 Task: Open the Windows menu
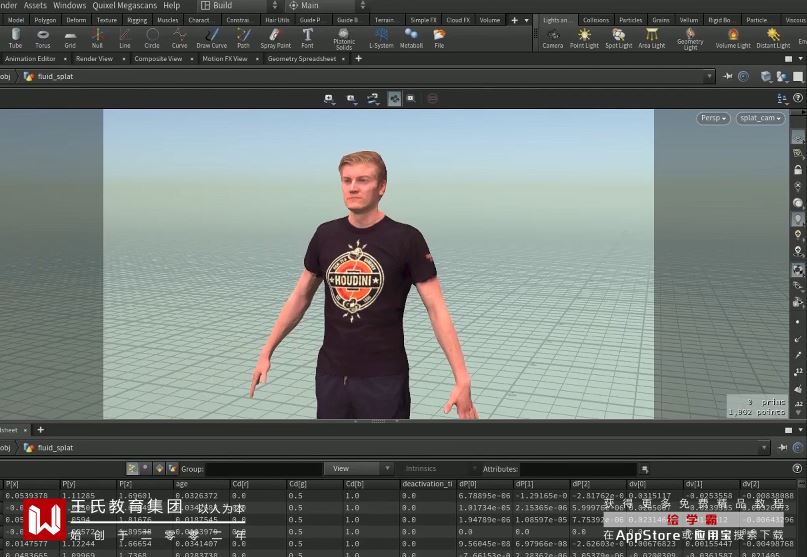69,6
